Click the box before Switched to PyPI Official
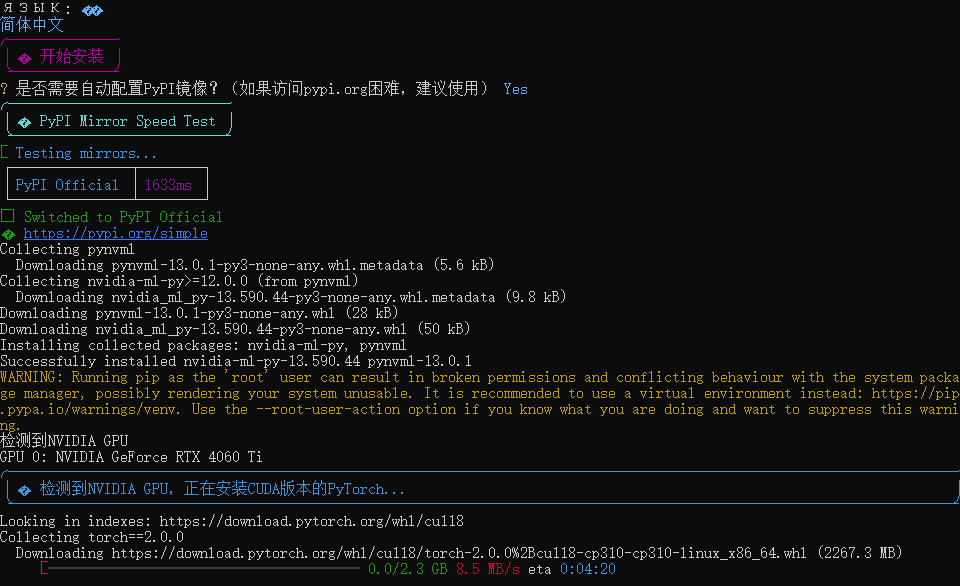960x586 pixels. pyautogui.click(x=7, y=217)
